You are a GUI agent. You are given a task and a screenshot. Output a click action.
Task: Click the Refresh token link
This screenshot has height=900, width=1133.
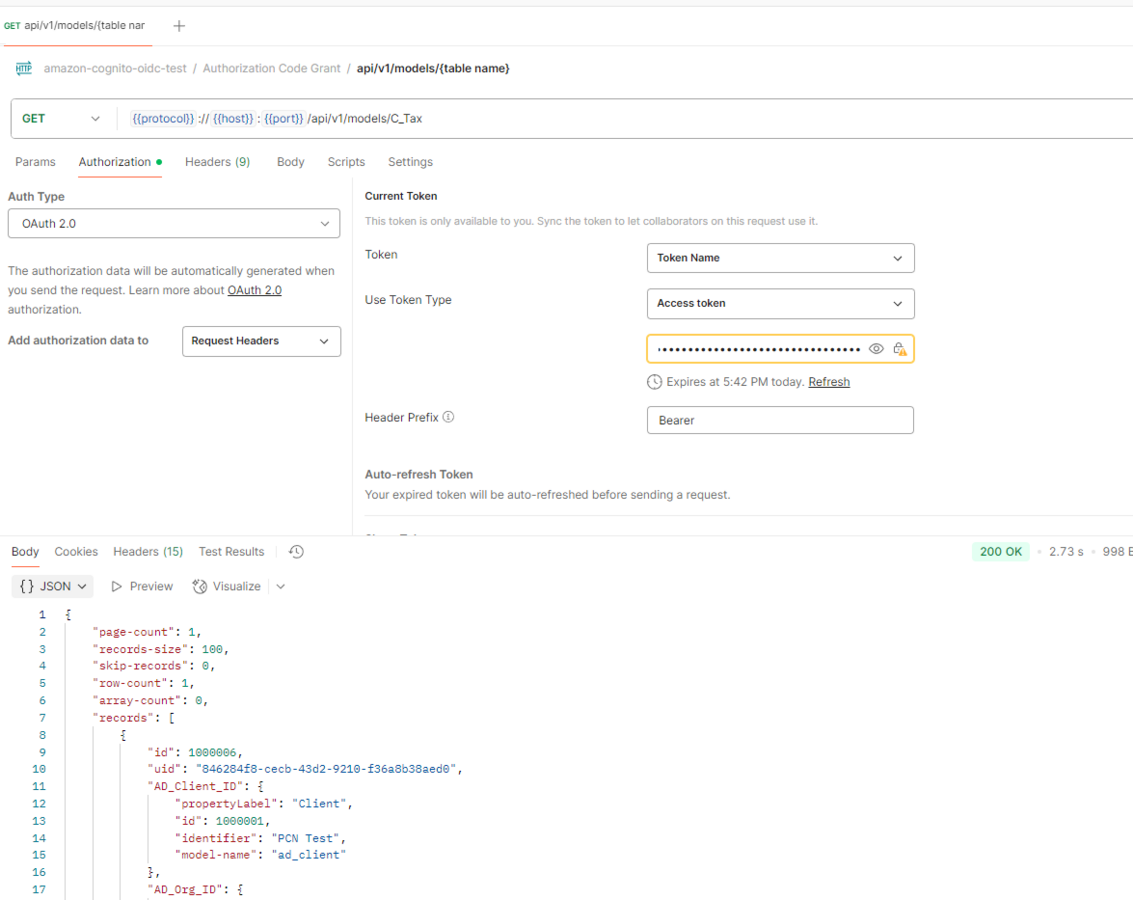829,382
